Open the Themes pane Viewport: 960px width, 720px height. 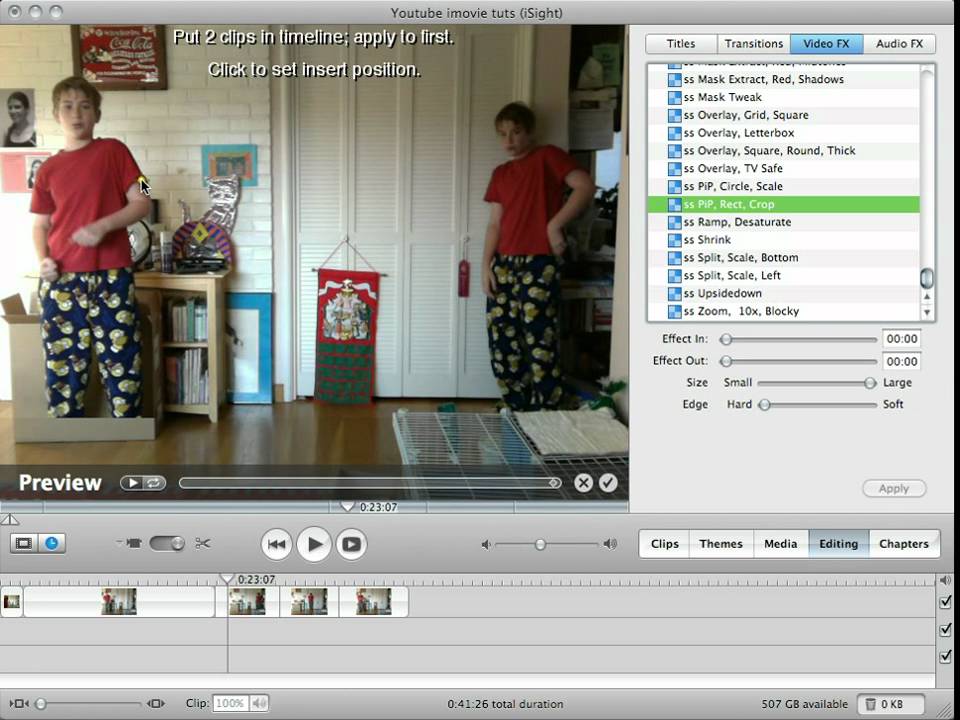coord(721,544)
